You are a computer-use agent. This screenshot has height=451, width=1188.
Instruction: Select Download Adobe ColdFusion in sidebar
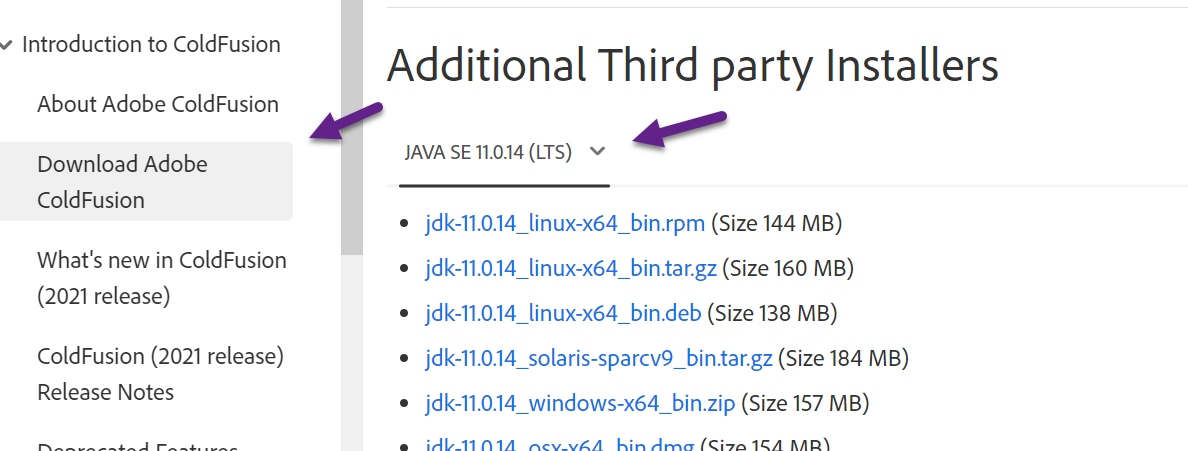pos(122,181)
